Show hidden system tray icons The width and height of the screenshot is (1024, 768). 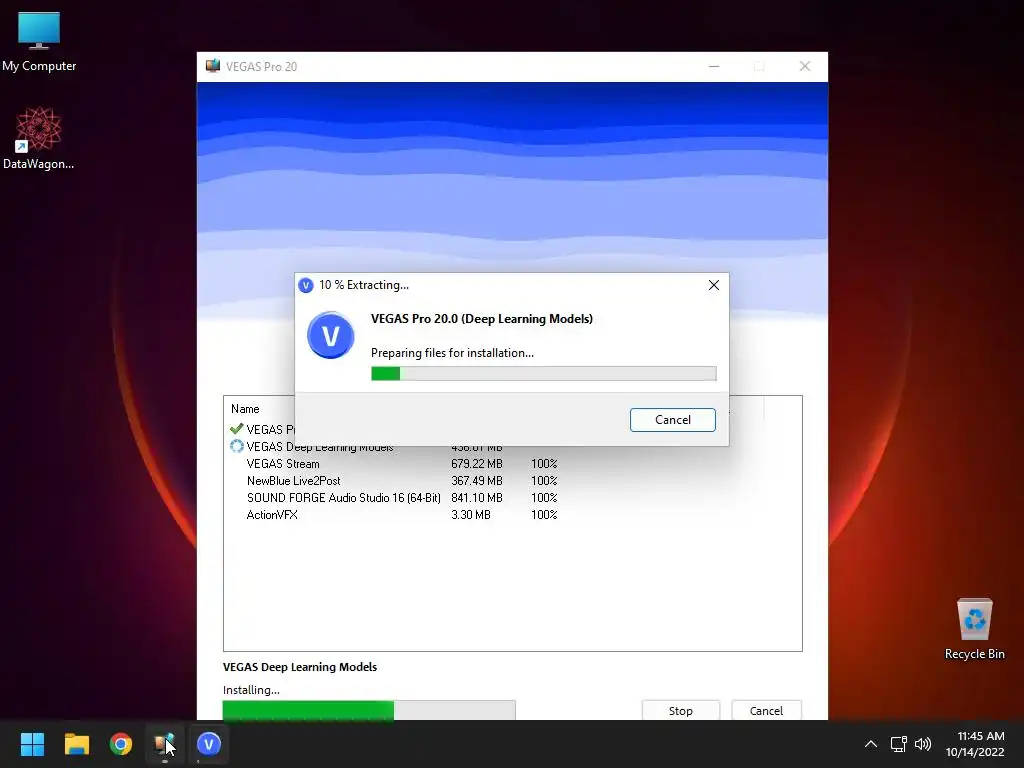pyautogui.click(x=871, y=744)
